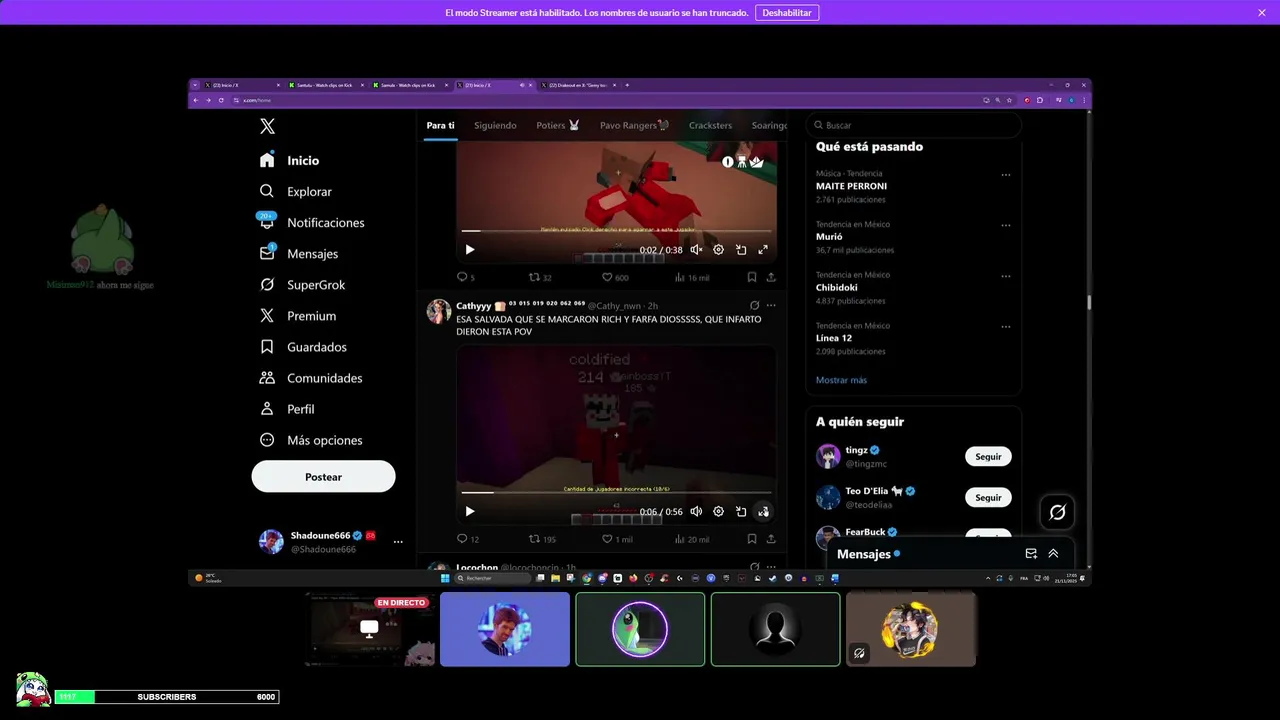Repost Cathyyy's post with 195 reposts

pyautogui.click(x=542, y=539)
